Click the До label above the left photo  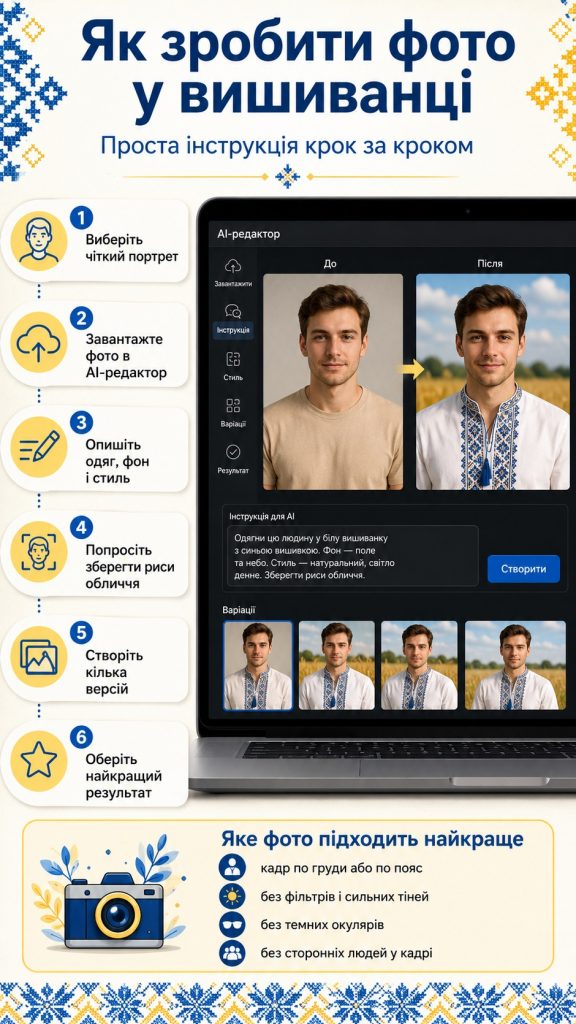[x=330, y=264]
